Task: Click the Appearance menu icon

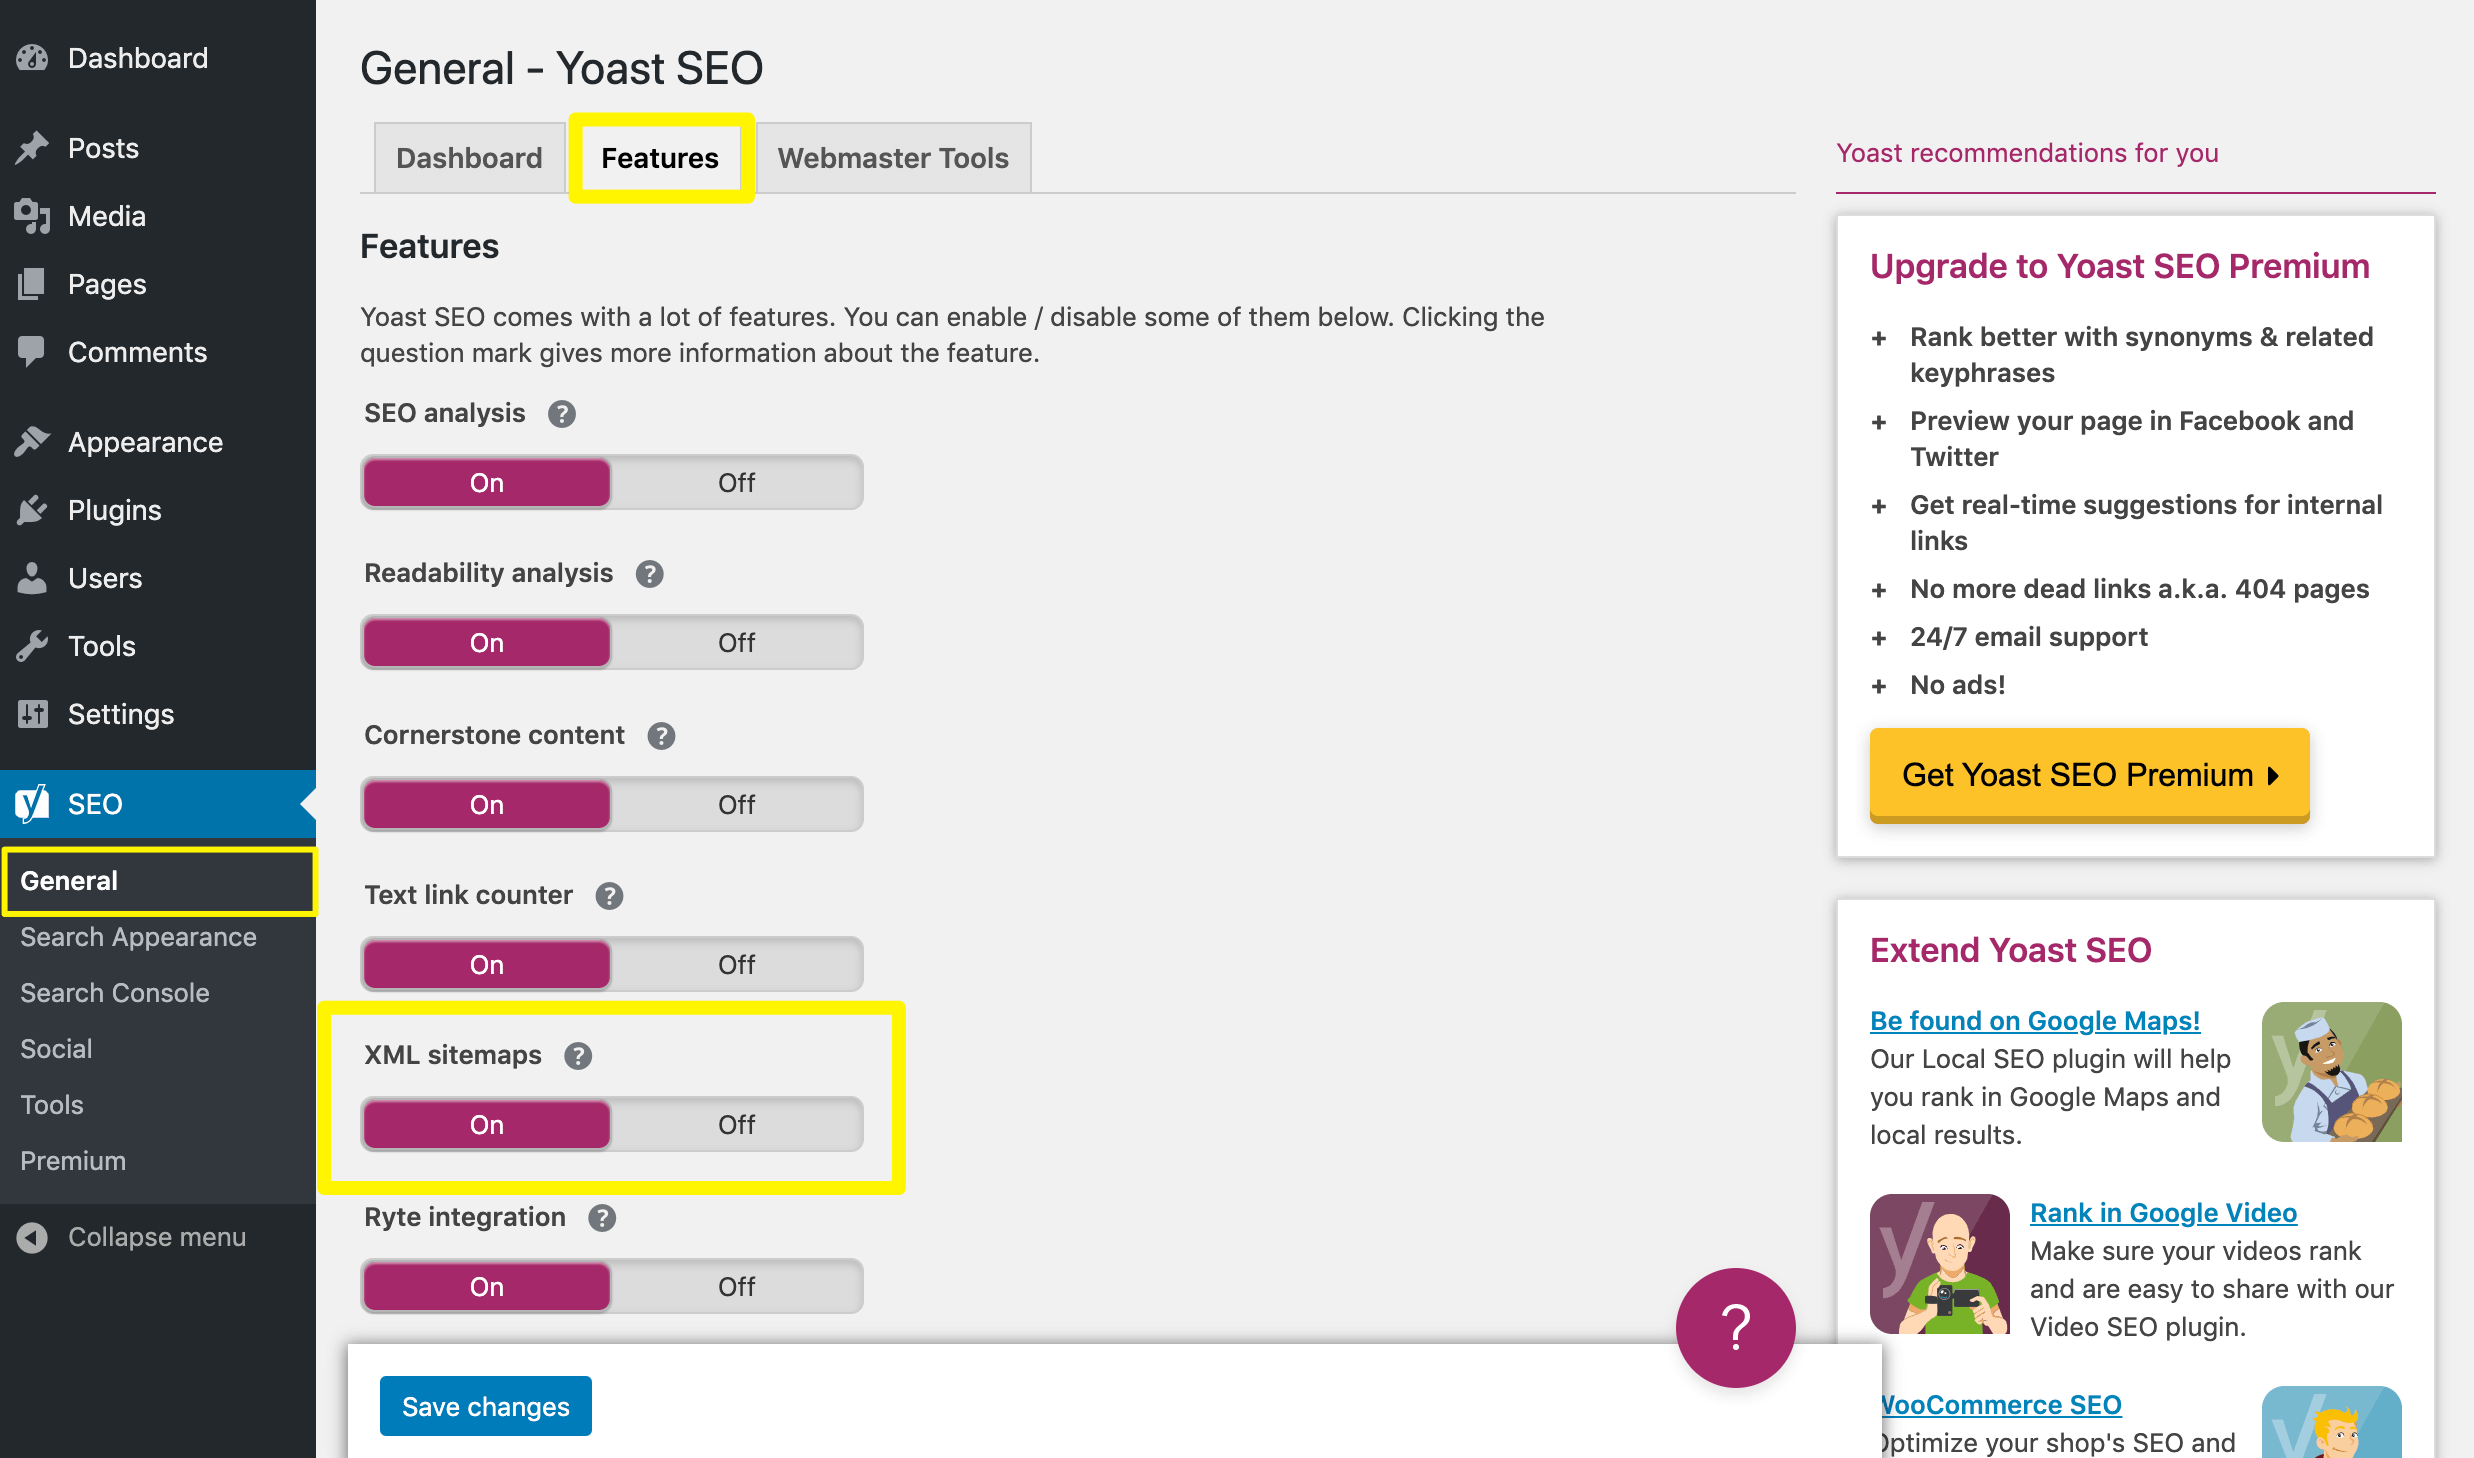Action: click(31, 443)
